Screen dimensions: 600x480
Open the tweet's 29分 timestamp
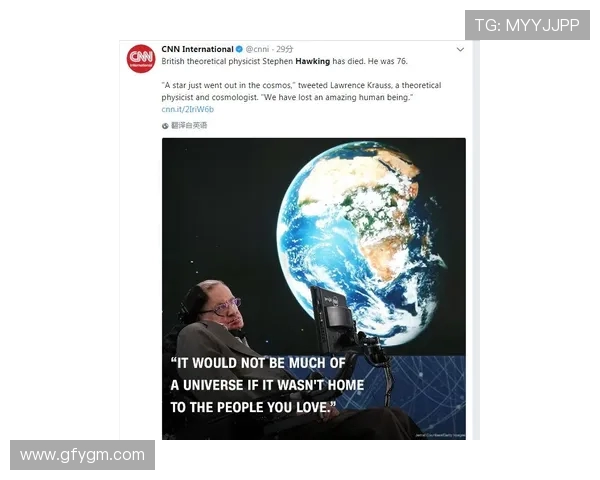[x=285, y=49]
